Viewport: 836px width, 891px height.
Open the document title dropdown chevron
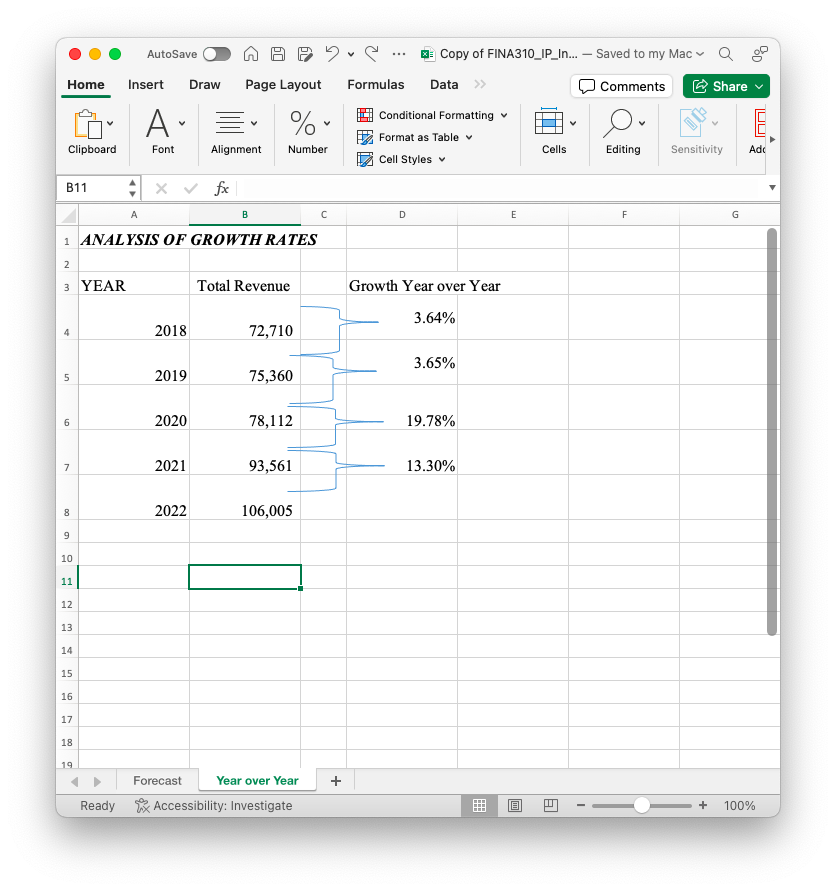pos(700,54)
